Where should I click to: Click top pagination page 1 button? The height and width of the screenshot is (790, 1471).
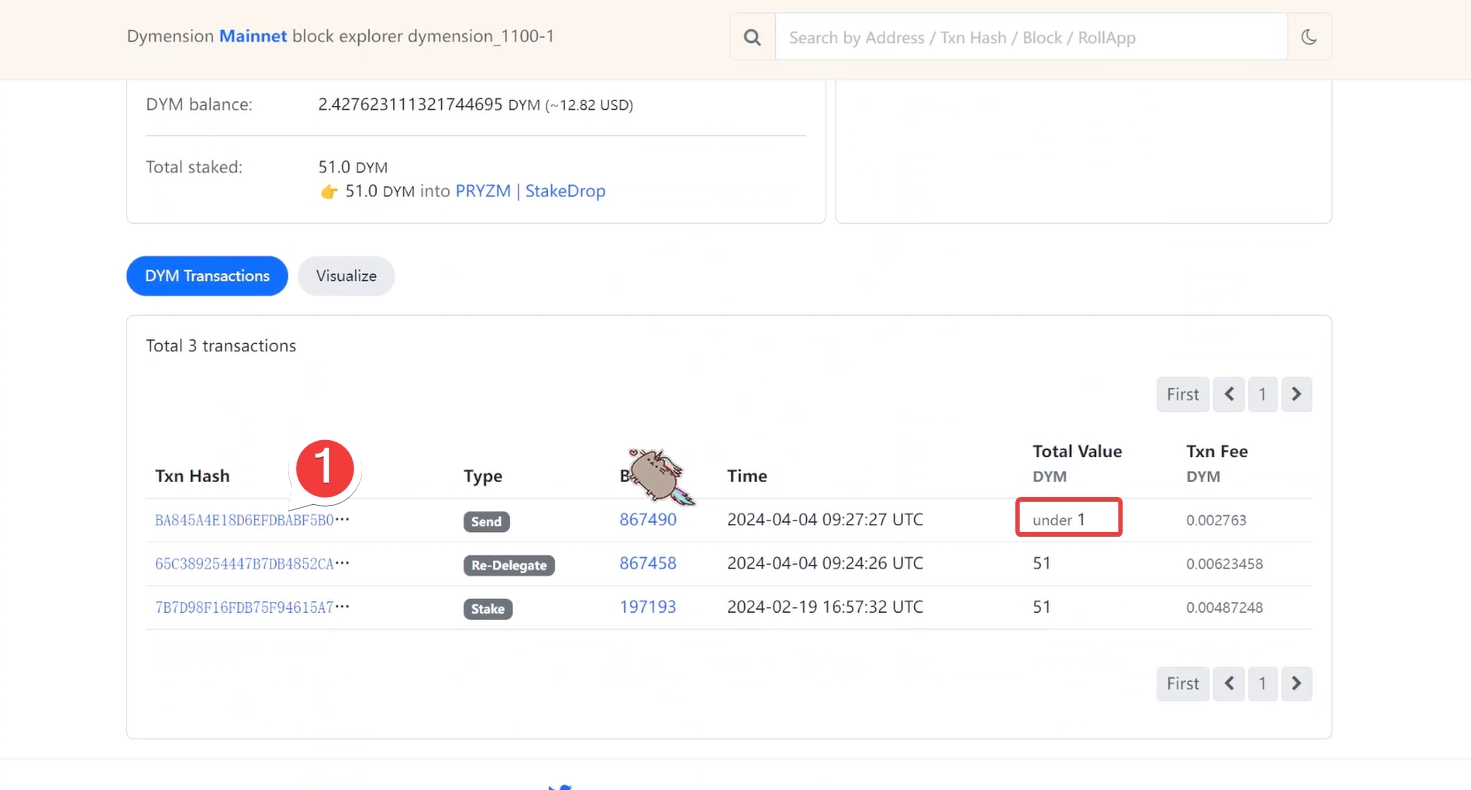(1262, 394)
